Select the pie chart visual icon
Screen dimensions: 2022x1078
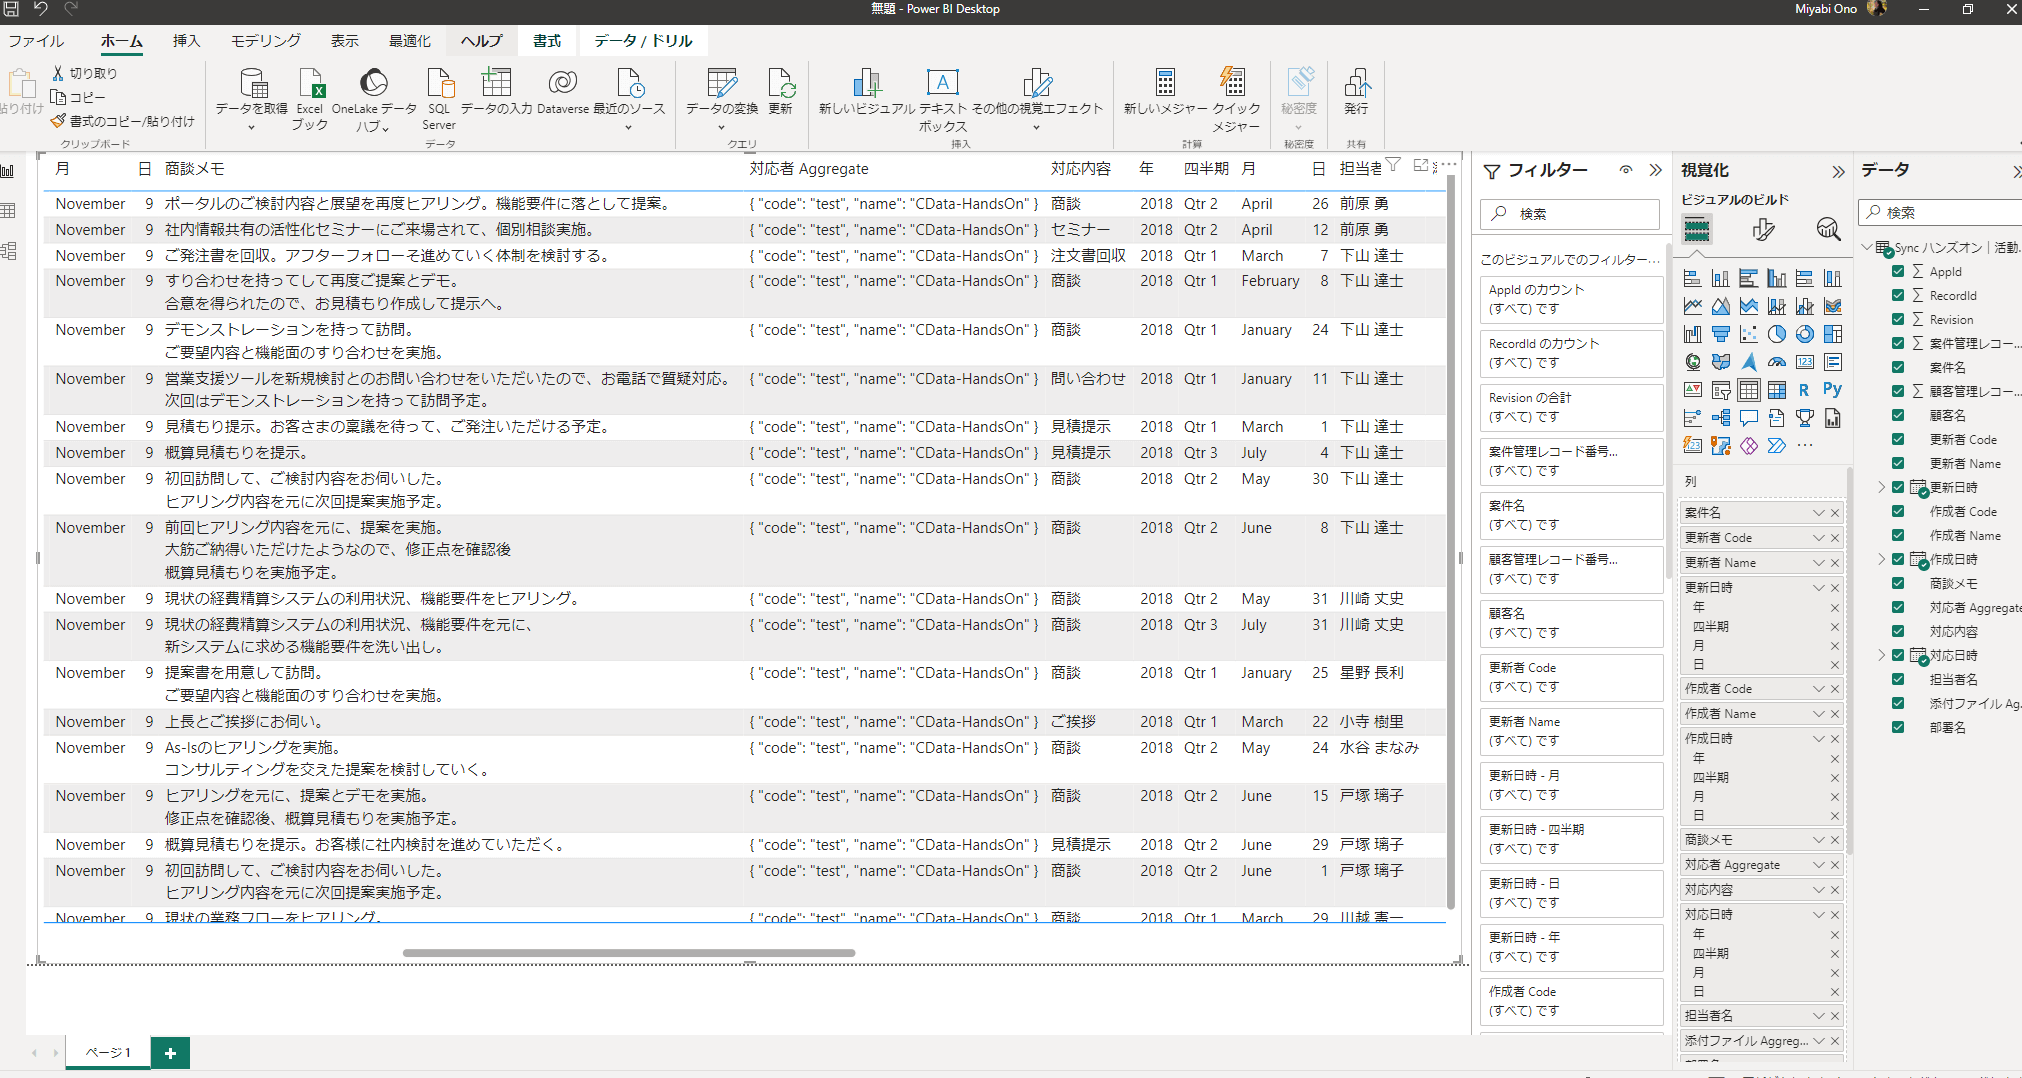tap(1776, 334)
